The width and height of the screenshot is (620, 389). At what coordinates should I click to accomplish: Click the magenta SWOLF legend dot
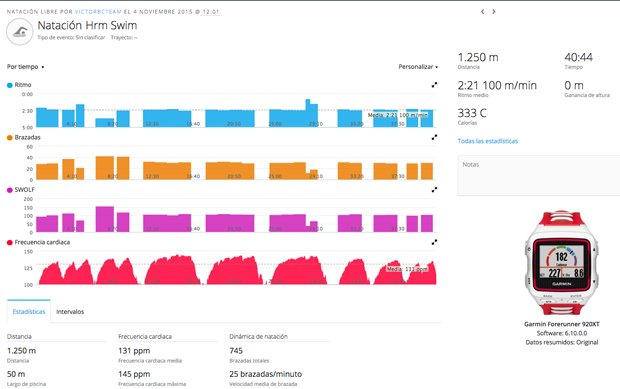pos(10,190)
